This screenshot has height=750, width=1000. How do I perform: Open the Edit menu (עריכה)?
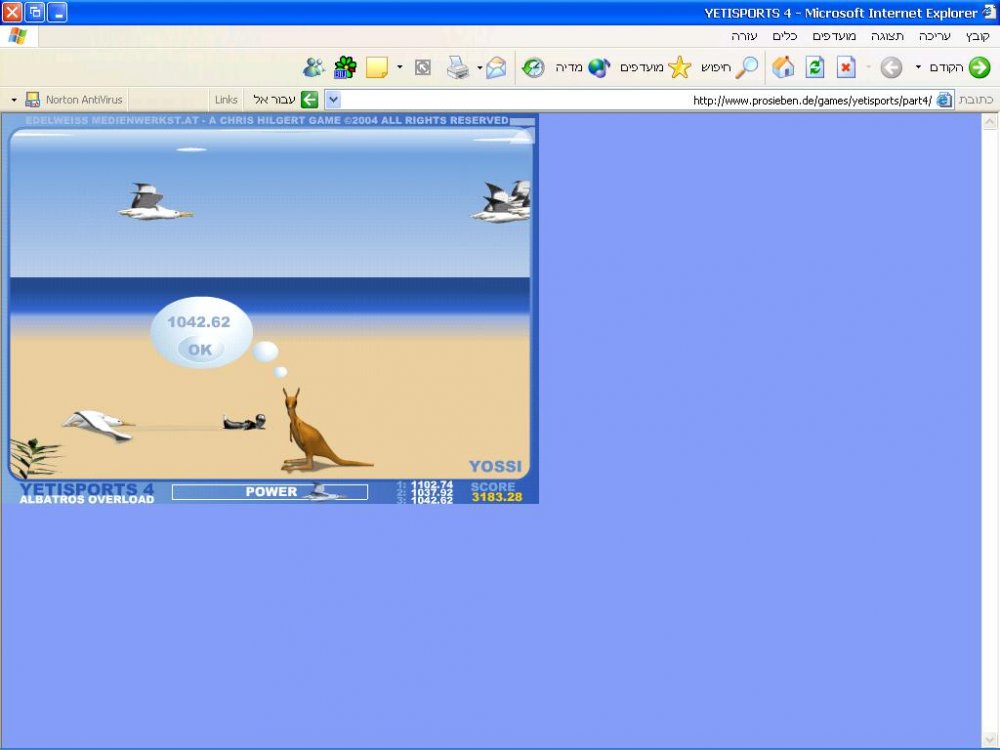coord(934,36)
